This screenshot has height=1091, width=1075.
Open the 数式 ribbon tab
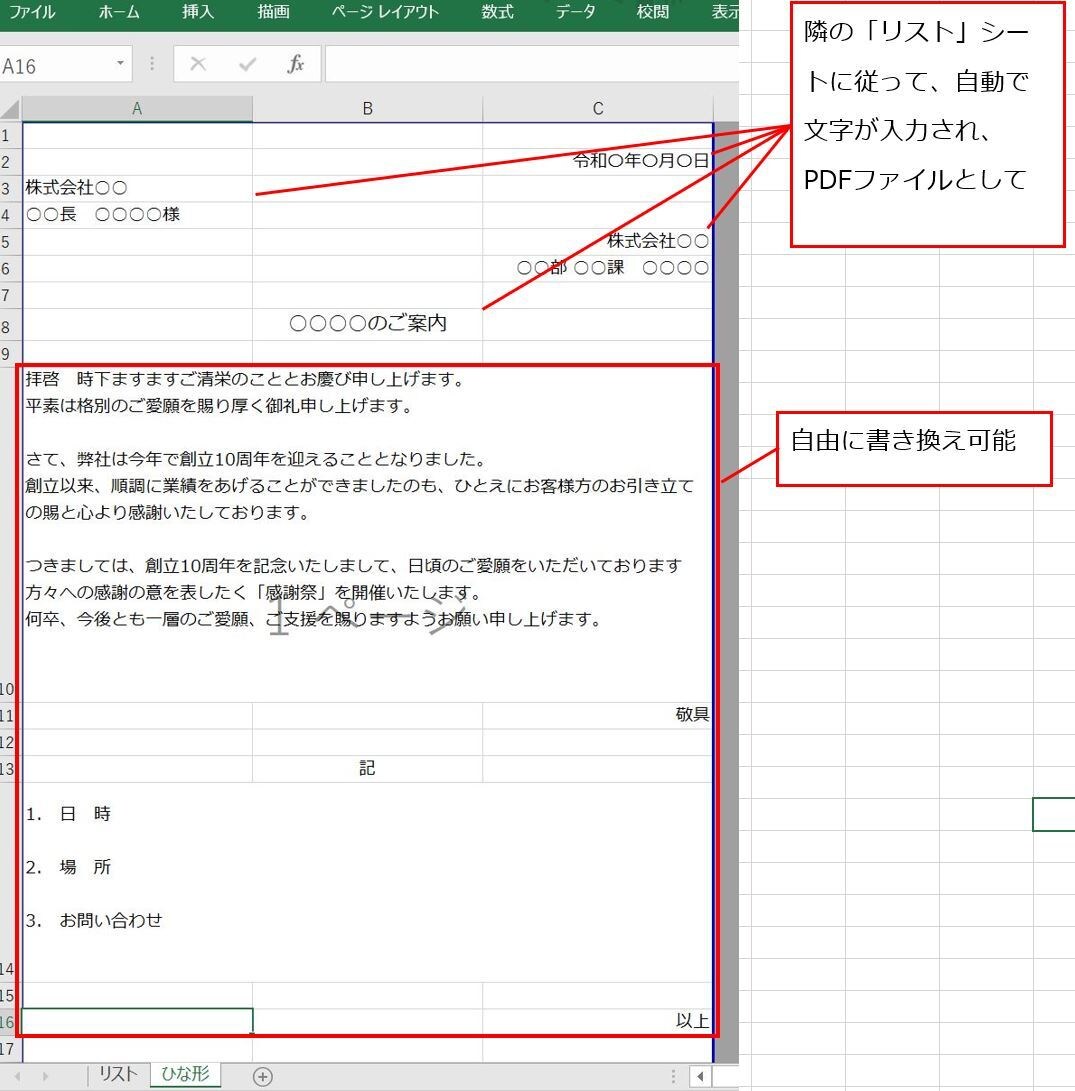coord(497,12)
